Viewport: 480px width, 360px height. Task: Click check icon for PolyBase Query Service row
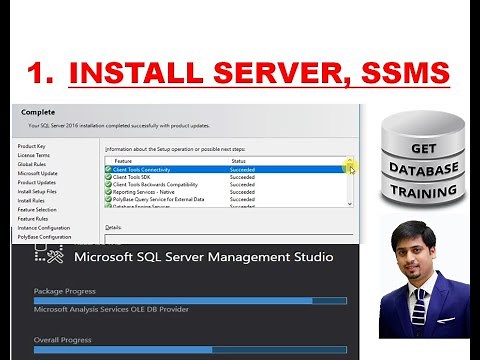coord(108,199)
